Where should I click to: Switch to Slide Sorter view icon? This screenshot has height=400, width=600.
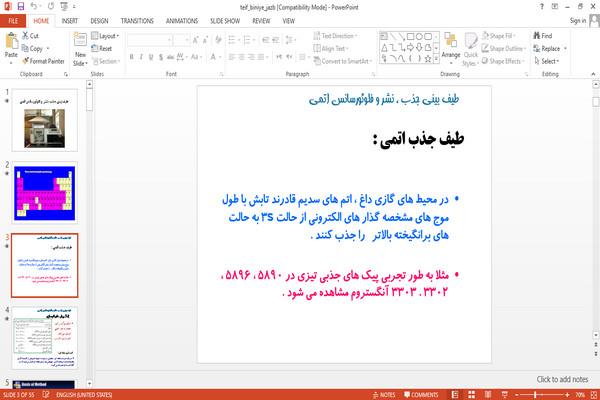tap(471, 395)
